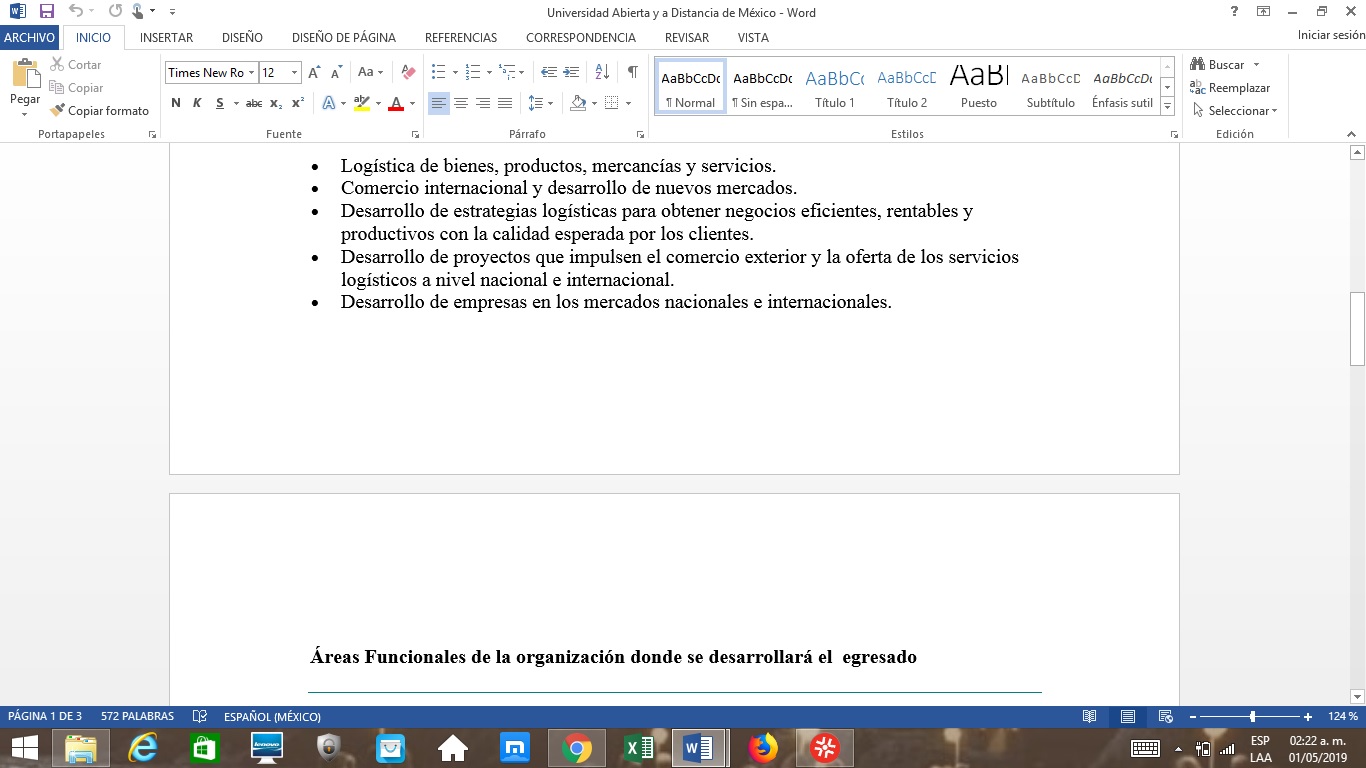The image size is (1366, 768).
Task: Switch to print layout view
Action: 1127,716
